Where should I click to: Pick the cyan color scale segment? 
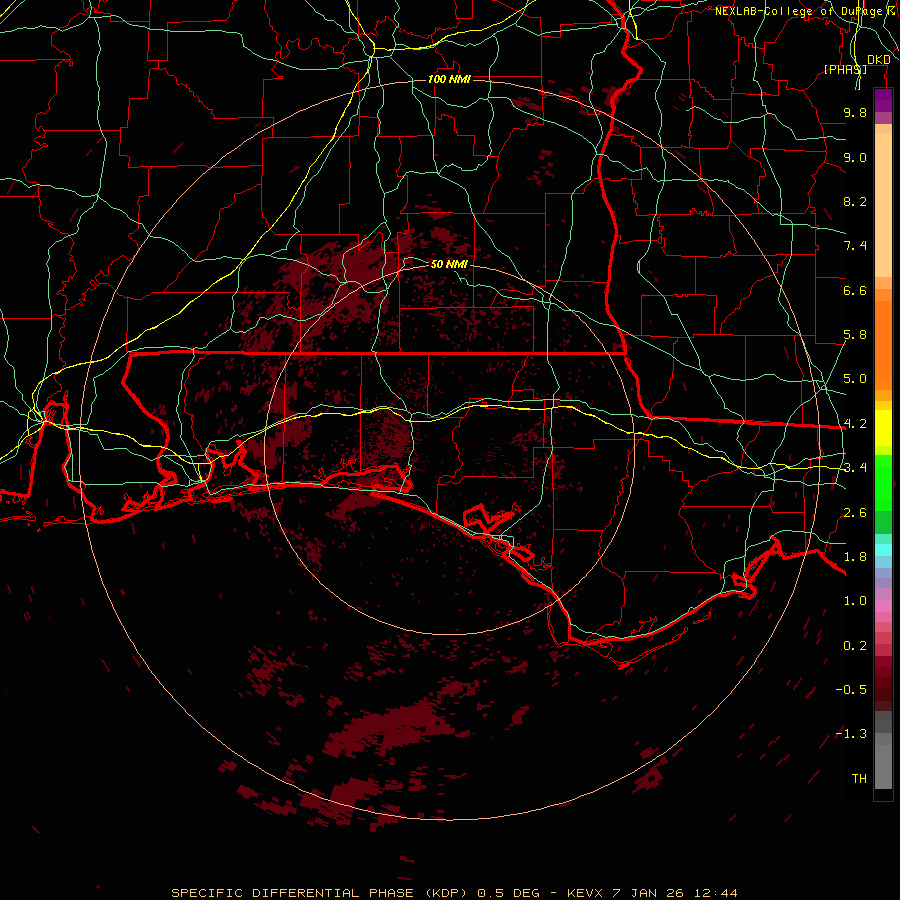883,550
